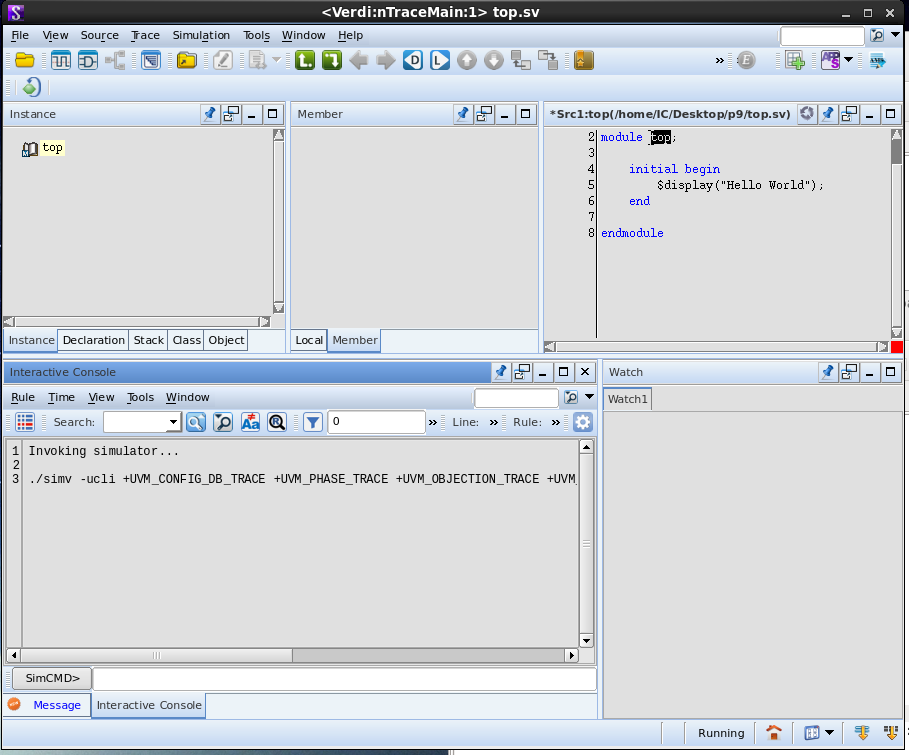Open the Trace menu
The height and width of the screenshot is (755, 909).
pyautogui.click(x=145, y=35)
